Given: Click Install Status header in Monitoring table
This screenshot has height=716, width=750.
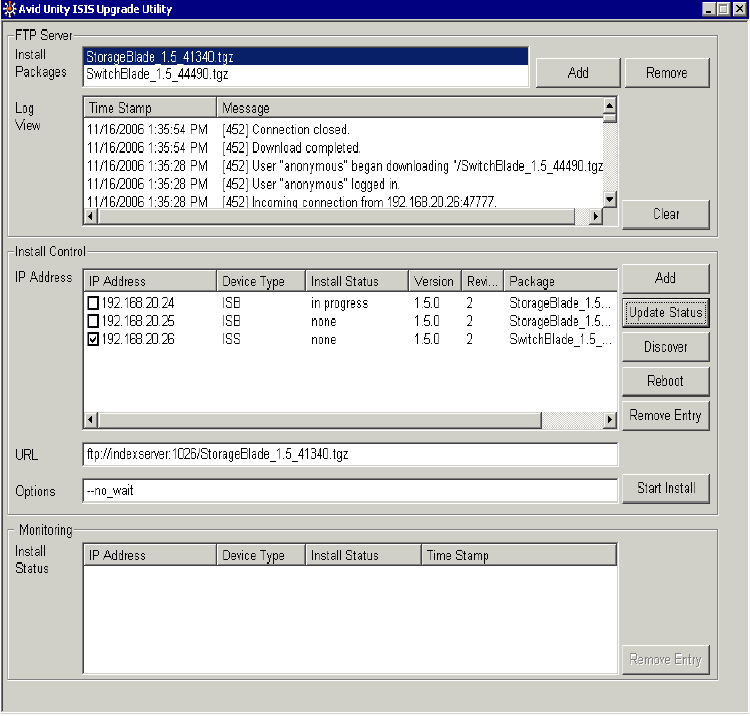Looking at the screenshot, I should (364, 555).
